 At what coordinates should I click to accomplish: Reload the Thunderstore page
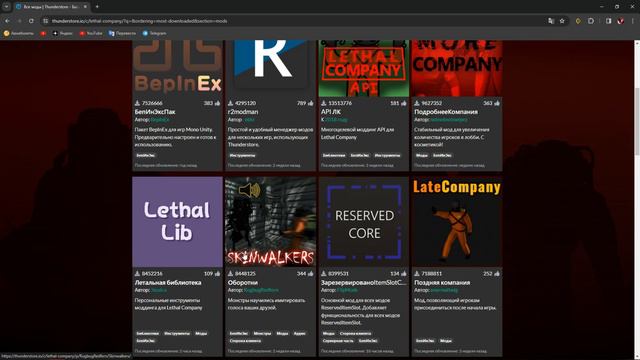(x=31, y=21)
